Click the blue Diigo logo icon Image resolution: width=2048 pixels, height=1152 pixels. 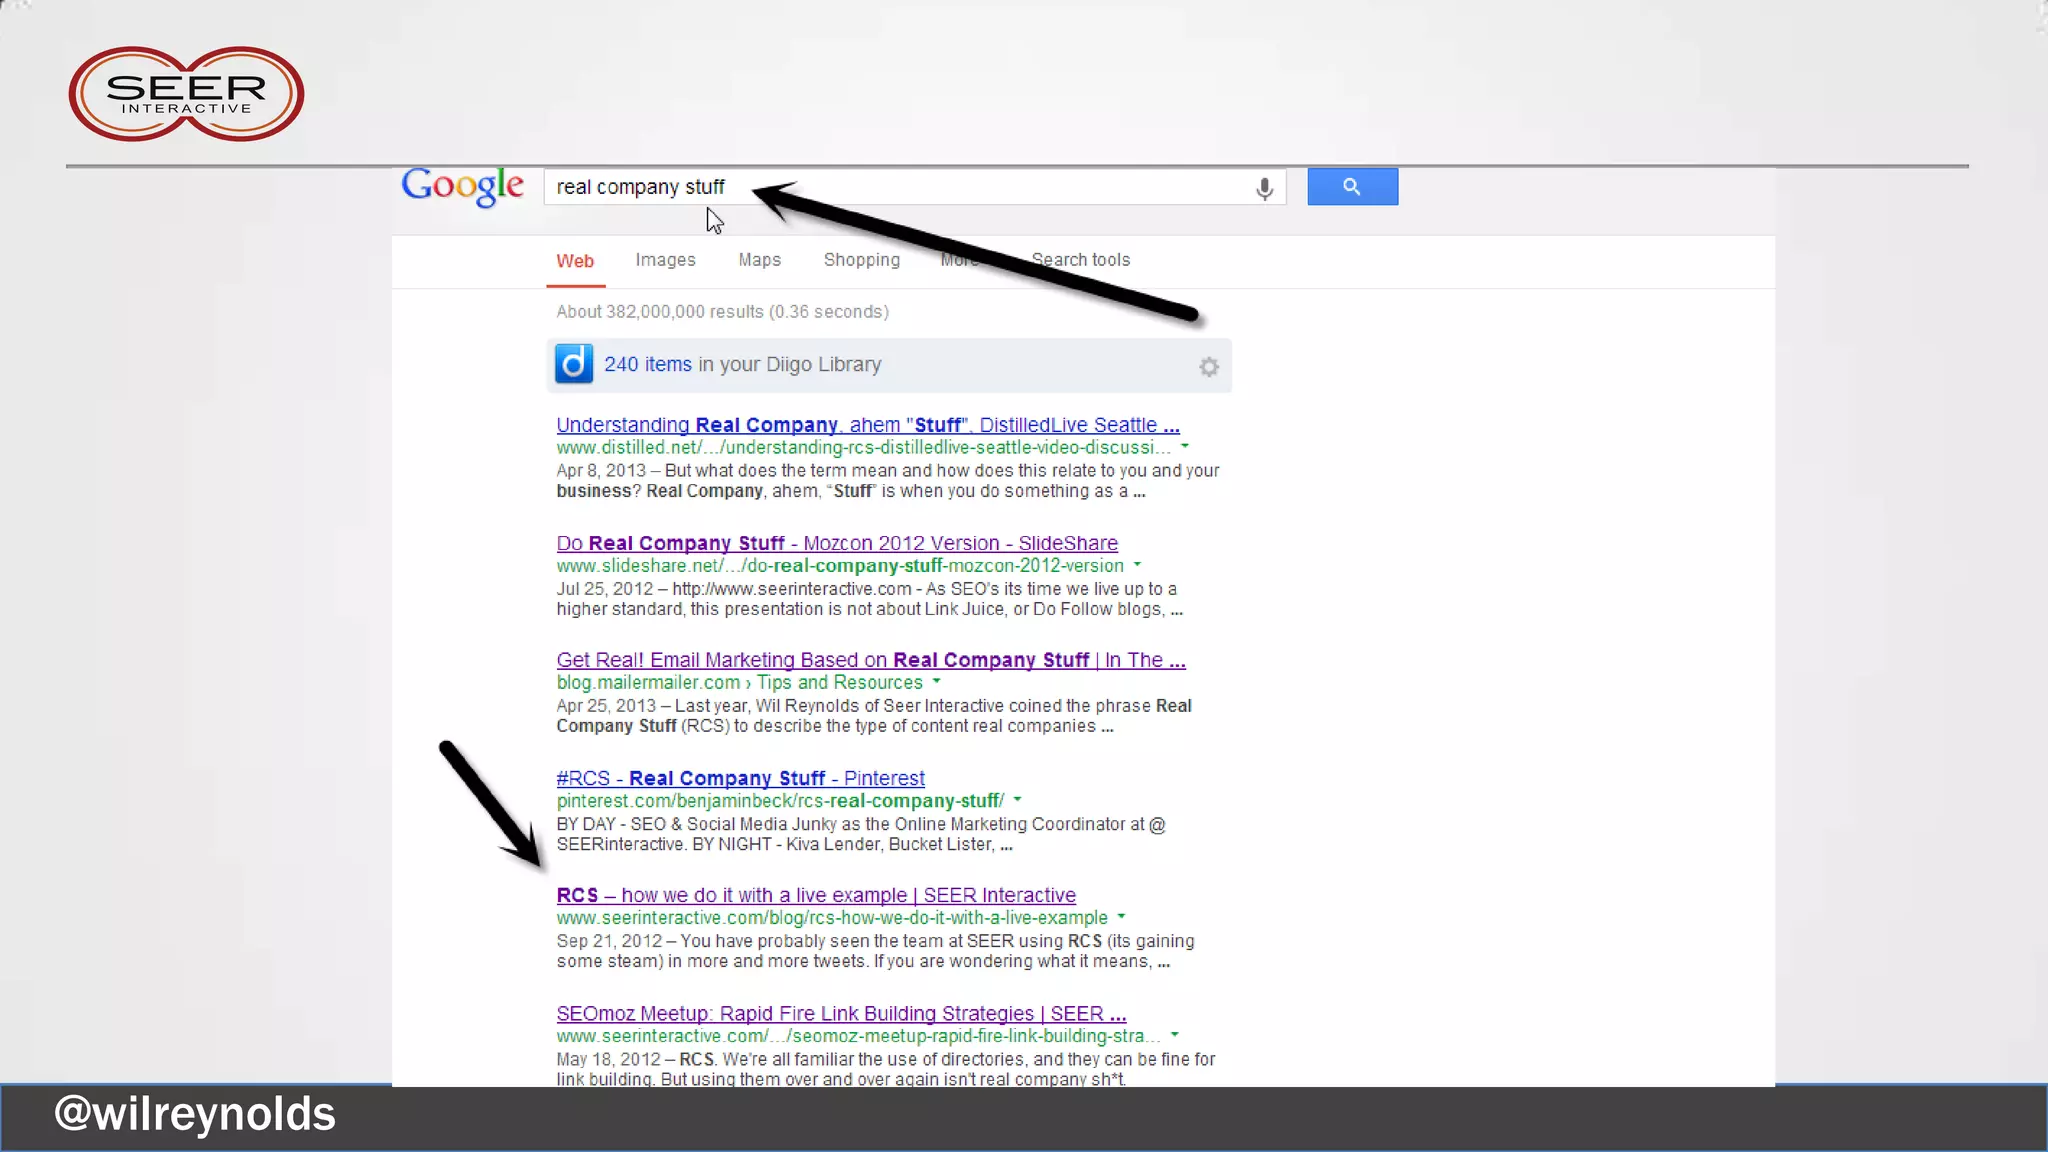[574, 364]
